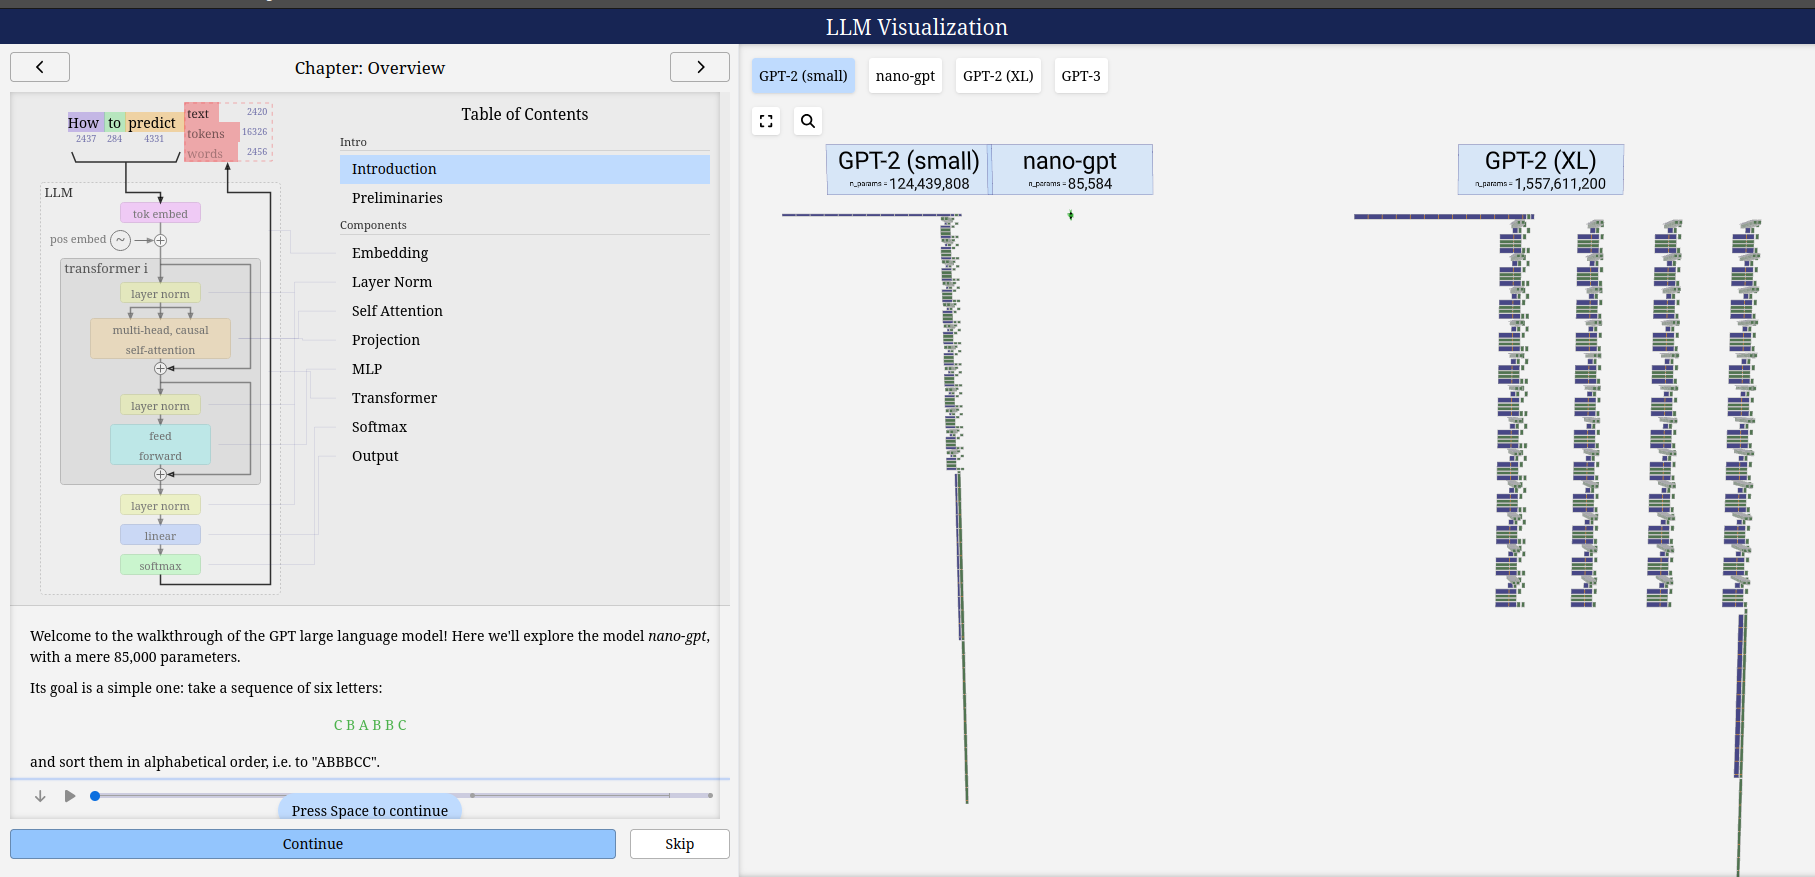The image size is (1815, 877).
Task: Click the 'LLM Visualization' page title
Action: (917, 27)
